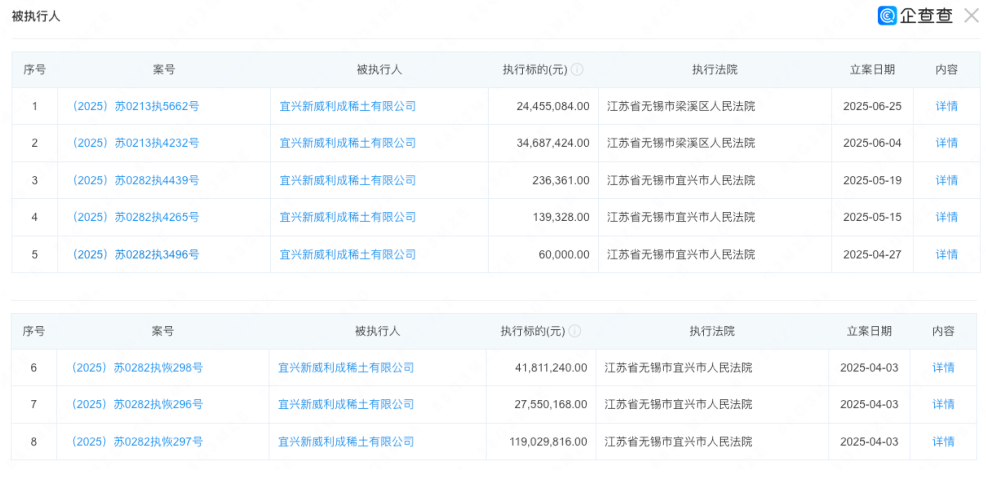Click info icon beside 执行标的(元) in lower table
Image resolution: width=986 pixels, height=482 pixels.
(x=574, y=331)
